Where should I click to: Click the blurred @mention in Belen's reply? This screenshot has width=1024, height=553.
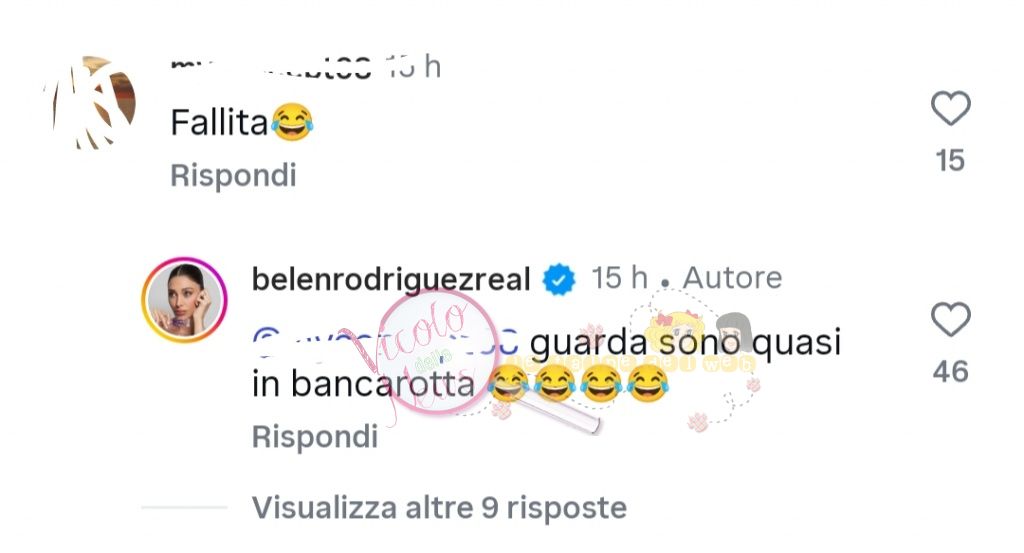(x=385, y=342)
